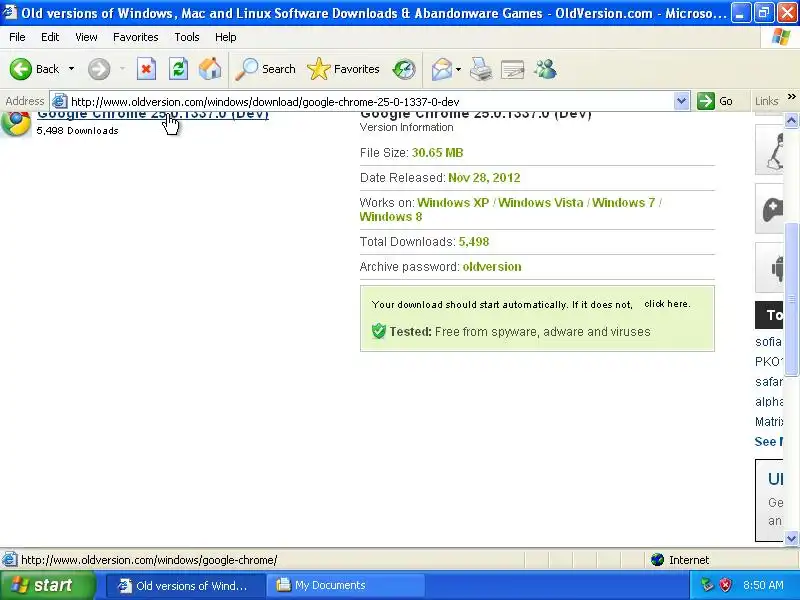Click the IE icon in title bar
Viewport: 800px width, 600px height.
(10, 12)
